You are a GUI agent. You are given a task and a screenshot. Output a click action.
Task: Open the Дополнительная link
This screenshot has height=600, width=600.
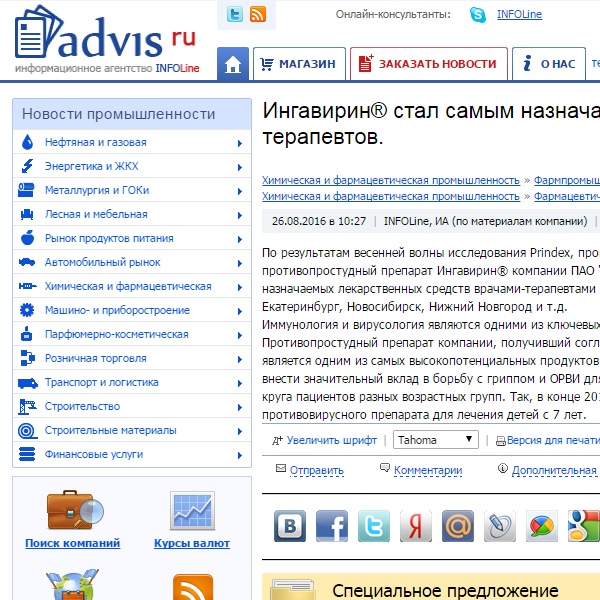point(554,470)
